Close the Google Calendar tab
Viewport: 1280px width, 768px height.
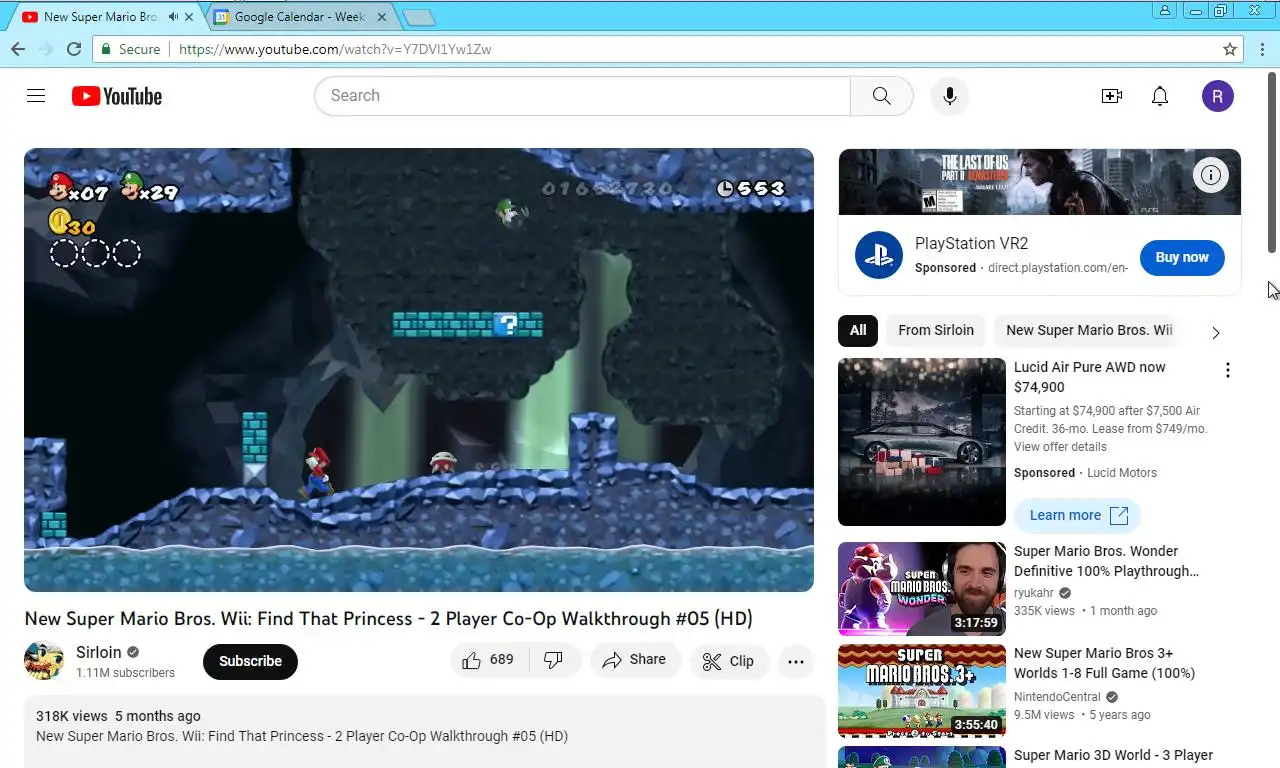click(382, 17)
